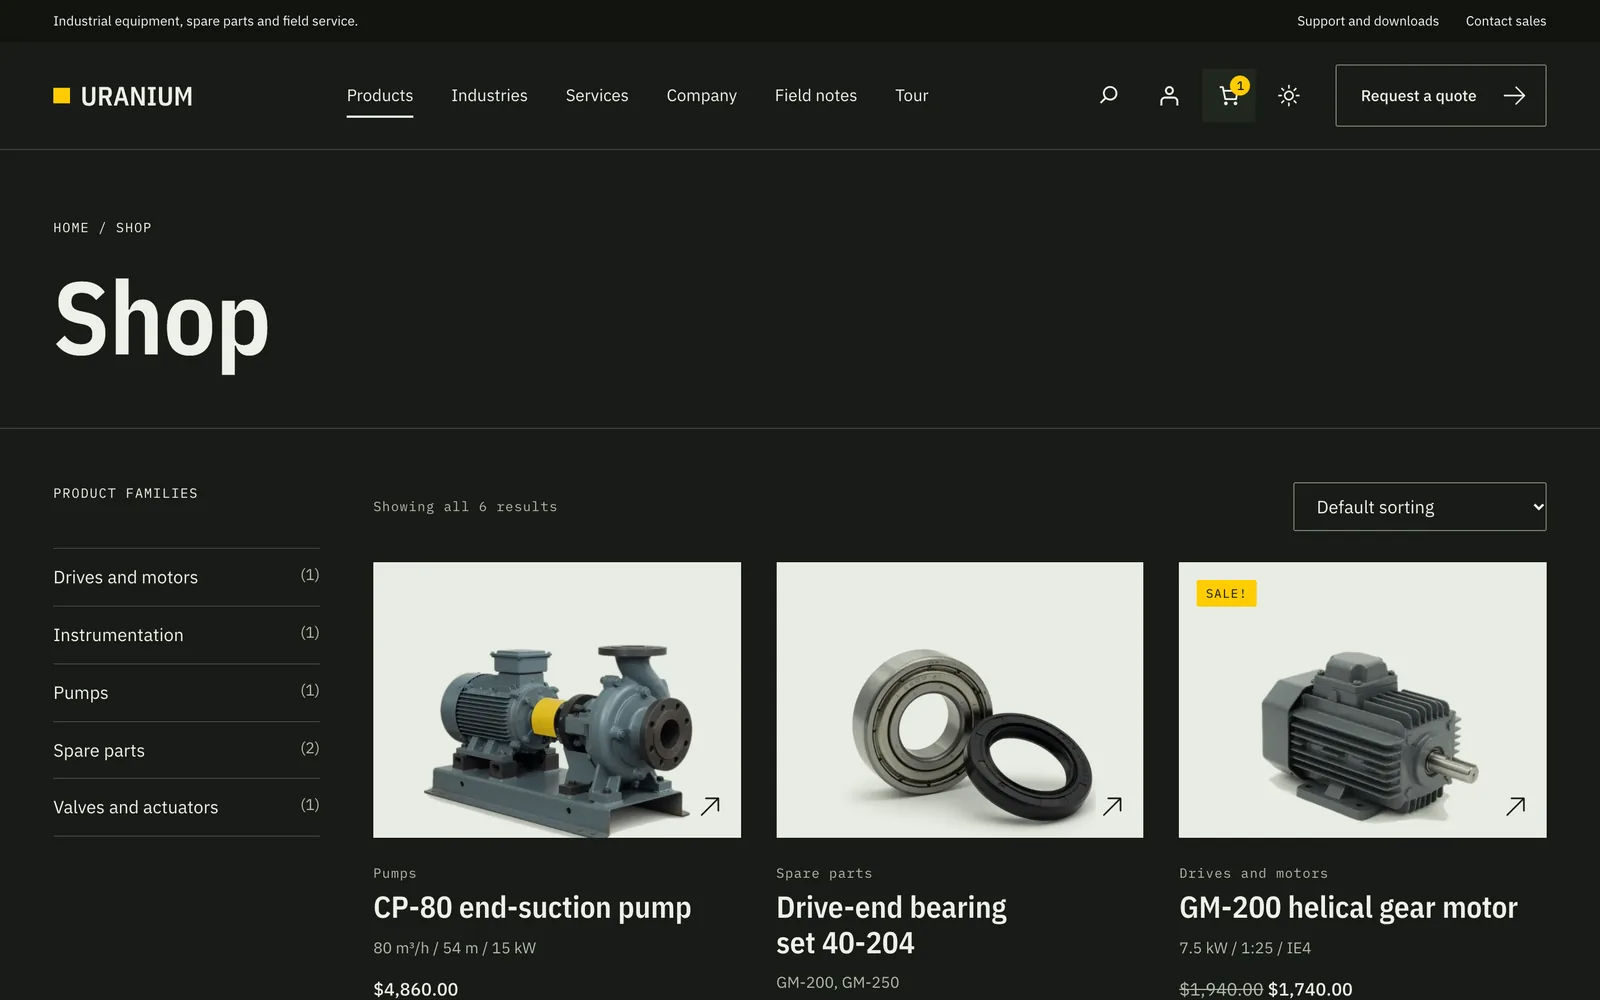Open Support and downloads link
Screen dimensions: 1600x1000
click(x=1368, y=21)
